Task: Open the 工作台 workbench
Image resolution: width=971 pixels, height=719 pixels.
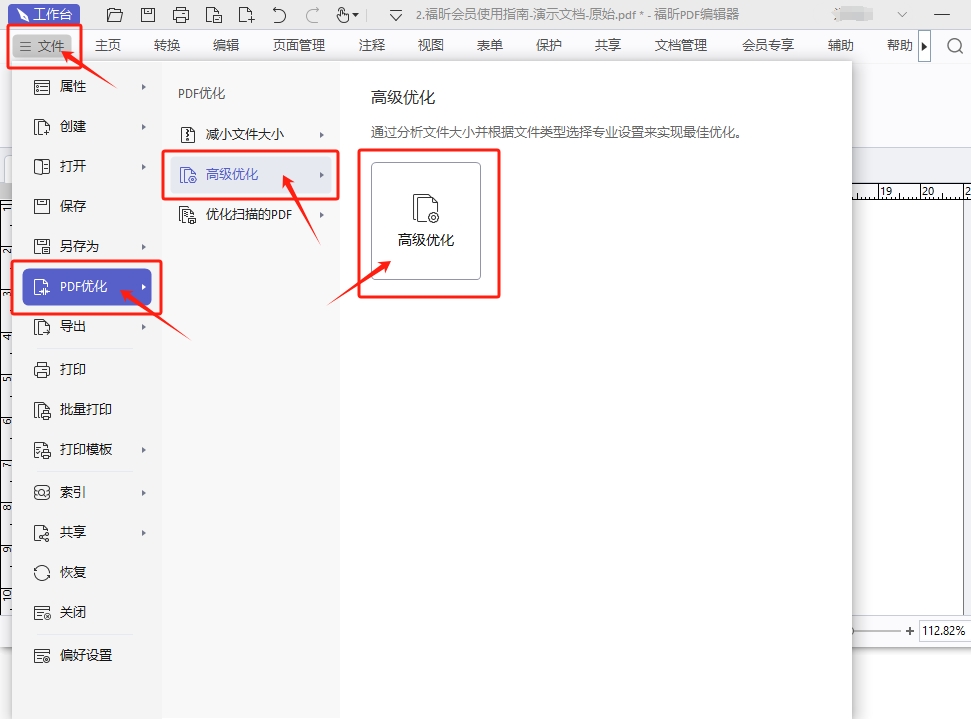Action: click(x=45, y=14)
